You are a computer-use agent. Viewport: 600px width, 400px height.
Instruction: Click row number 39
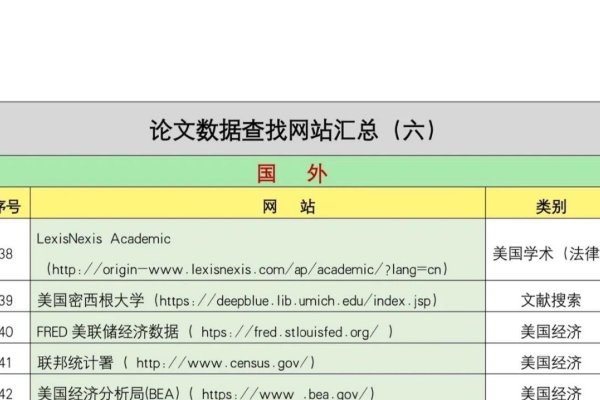[x=7, y=301]
